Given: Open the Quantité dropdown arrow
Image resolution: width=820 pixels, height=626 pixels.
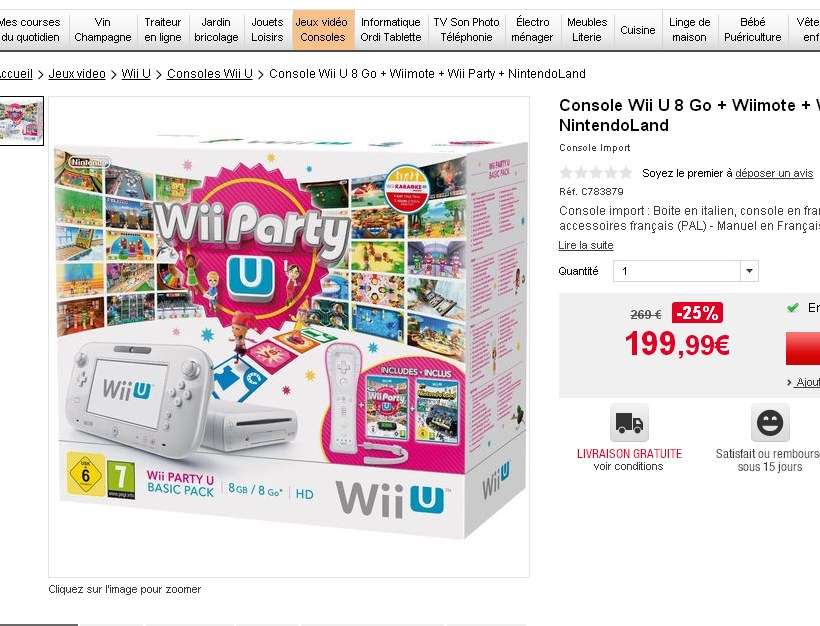Looking at the screenshot, I should click(749, 271).
